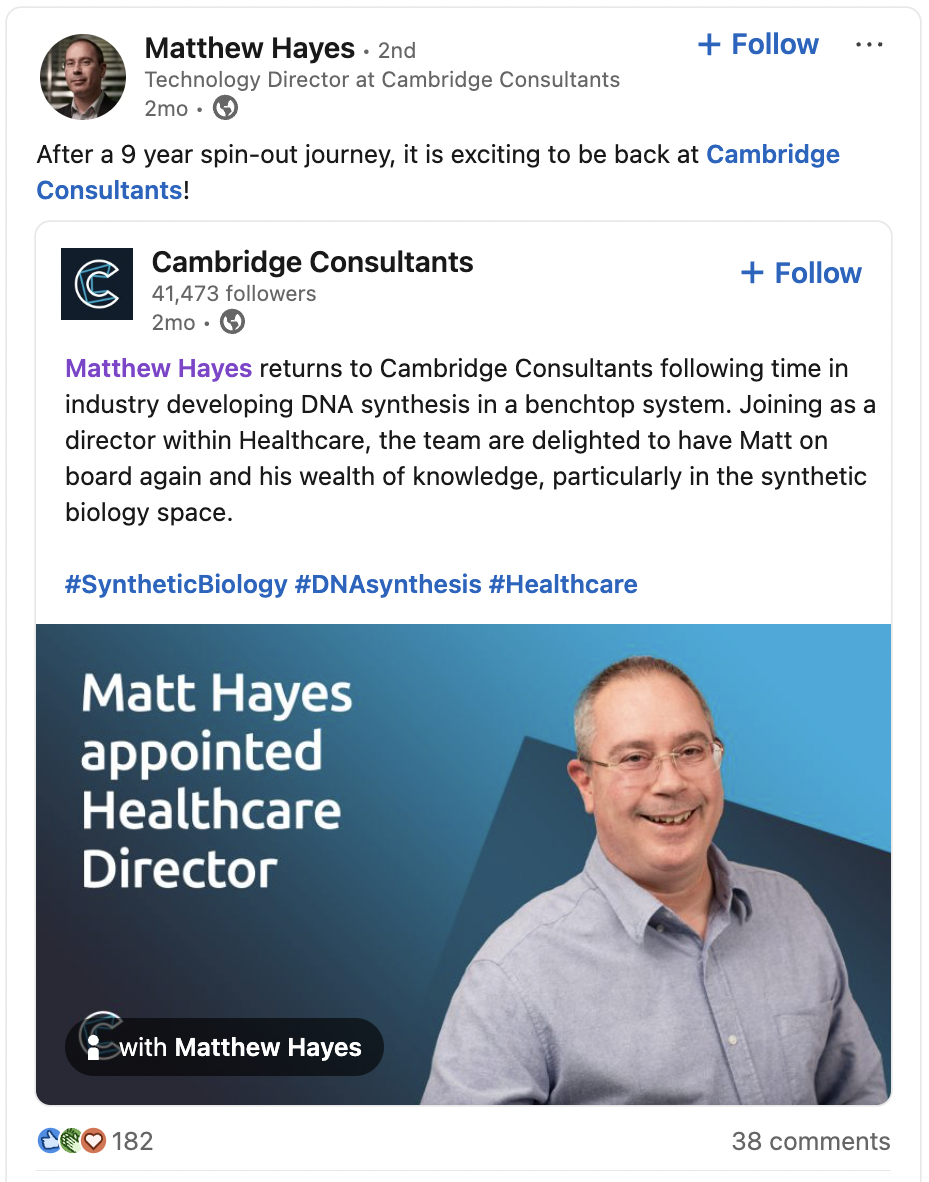Follow Cambridge Consultants page
This screenshot has height=1182, width=929.
pos(801,273)
